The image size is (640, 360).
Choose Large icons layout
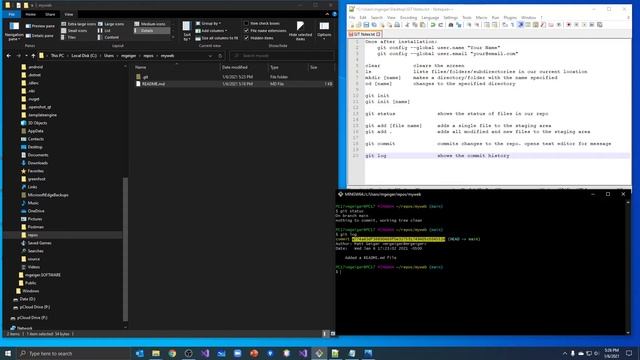pyautogui.click(x=111, y=24)
